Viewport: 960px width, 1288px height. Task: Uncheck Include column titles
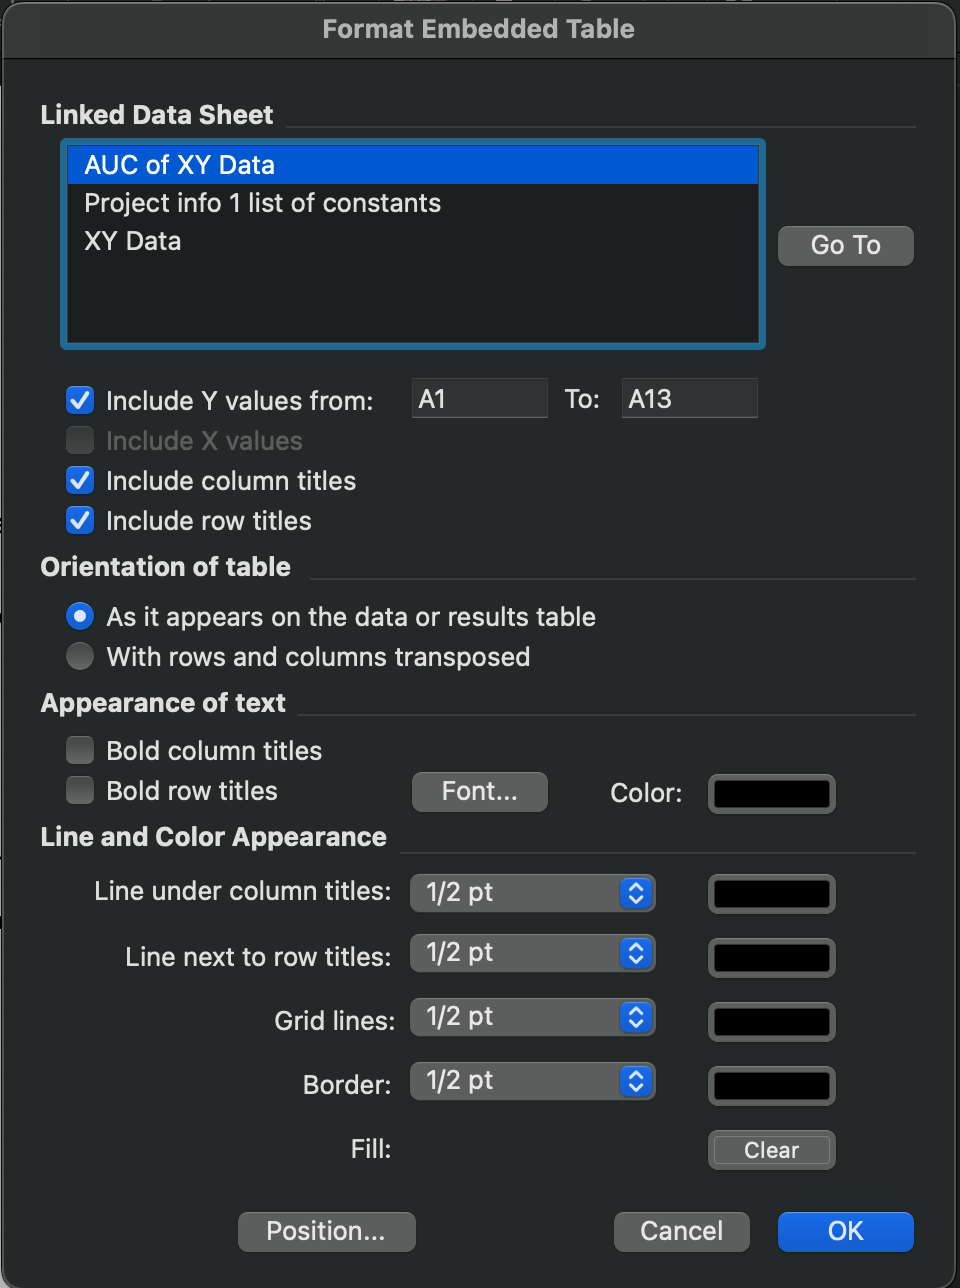[x=79, y=480]
